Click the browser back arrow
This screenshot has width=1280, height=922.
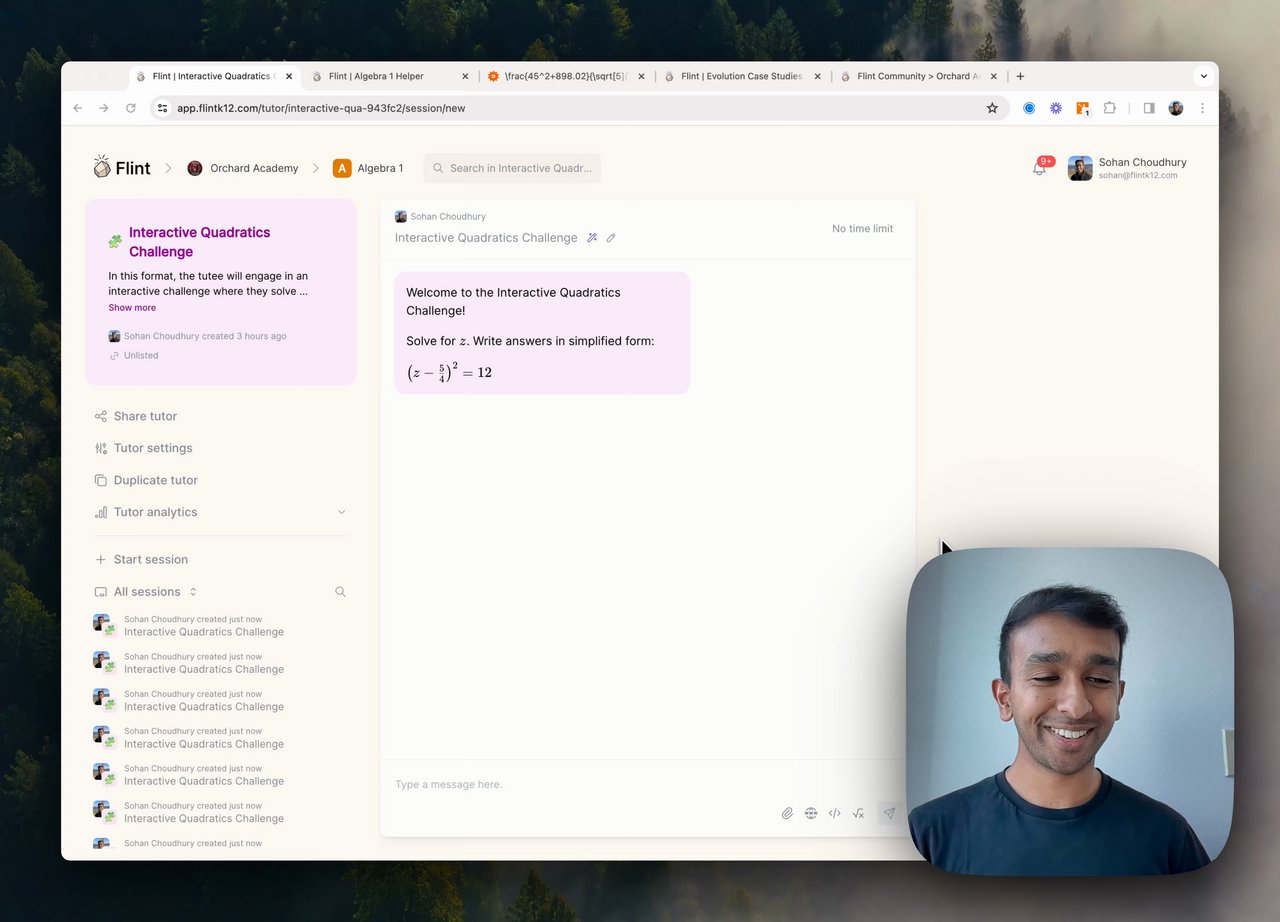click(78, 108)
